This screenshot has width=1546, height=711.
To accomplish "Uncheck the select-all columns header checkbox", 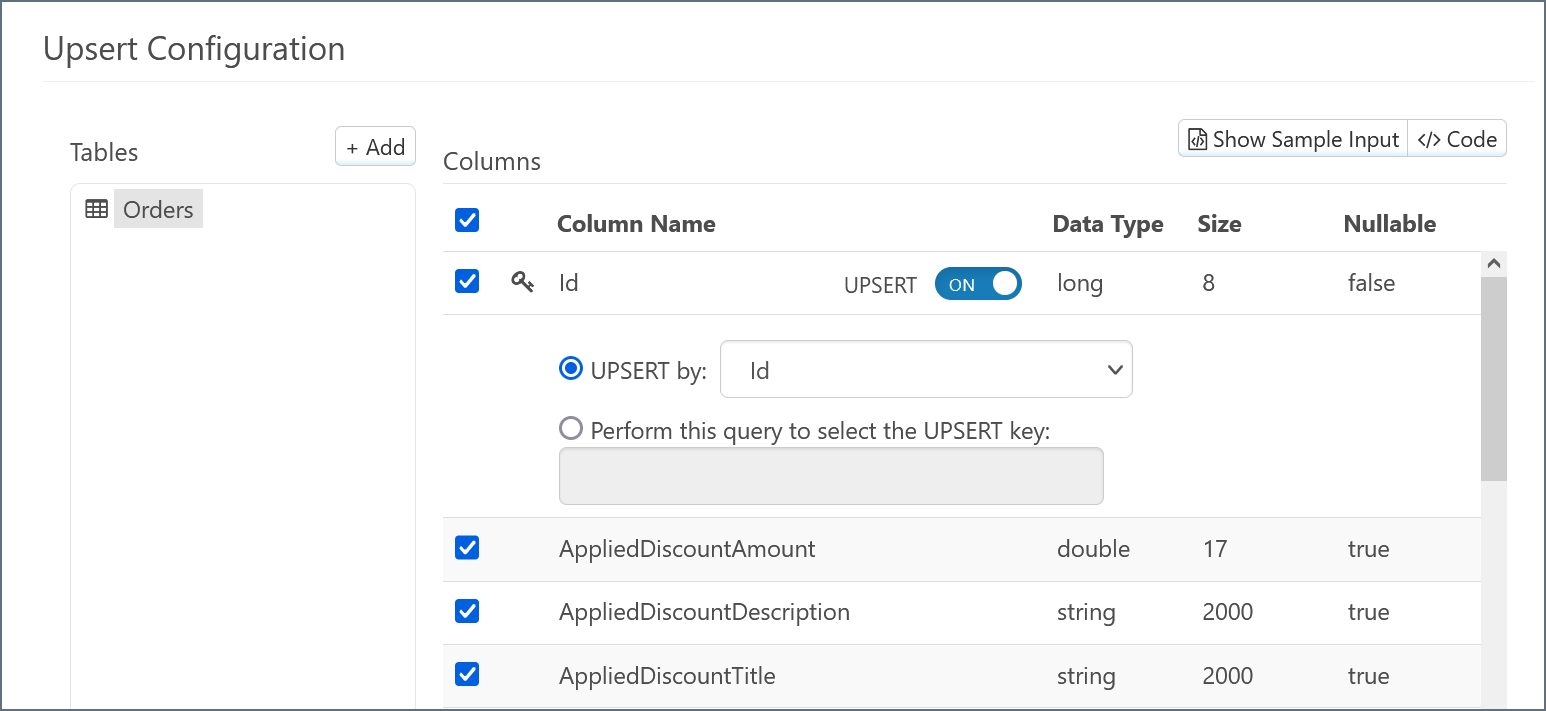I will (x=467, y=221).
